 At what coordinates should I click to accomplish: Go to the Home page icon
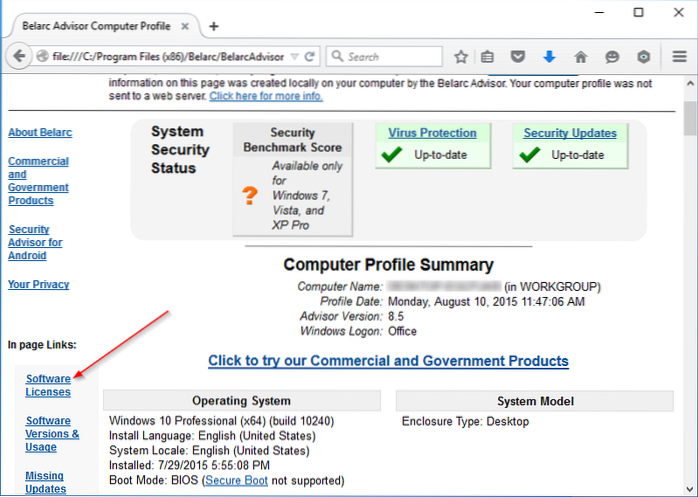click(x=580, y=57)
